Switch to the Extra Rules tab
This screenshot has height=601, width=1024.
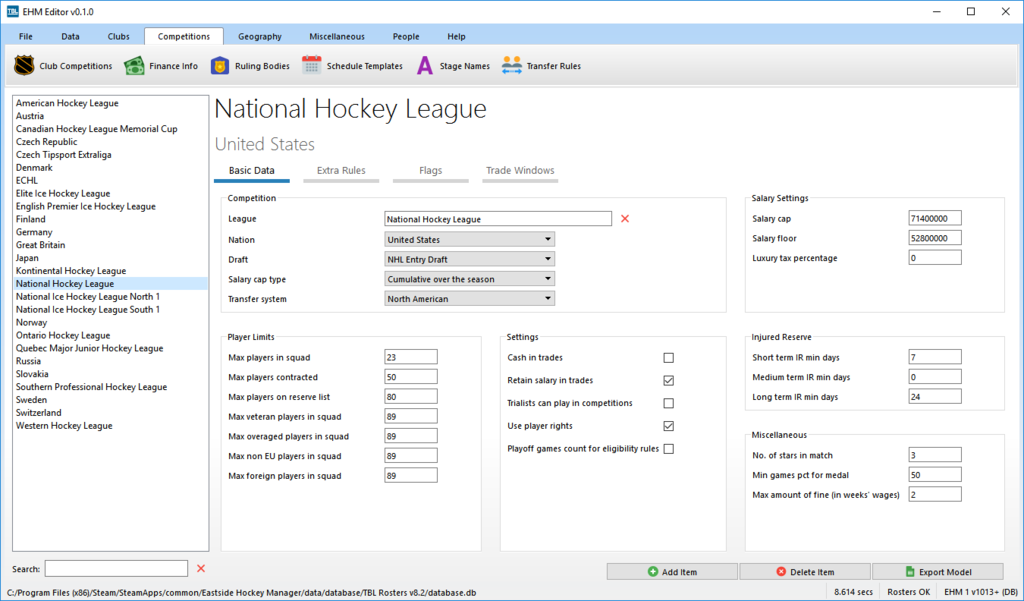pos(341,171)
